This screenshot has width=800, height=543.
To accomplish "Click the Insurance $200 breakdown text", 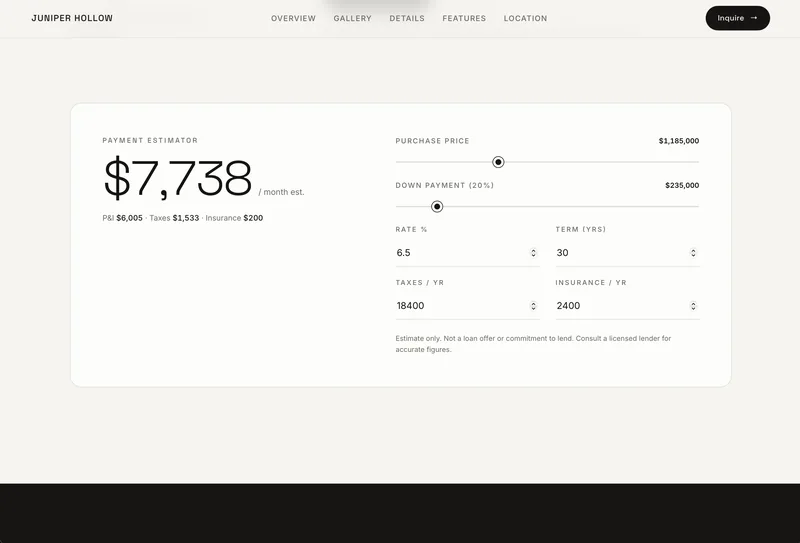I will point(234,218).
